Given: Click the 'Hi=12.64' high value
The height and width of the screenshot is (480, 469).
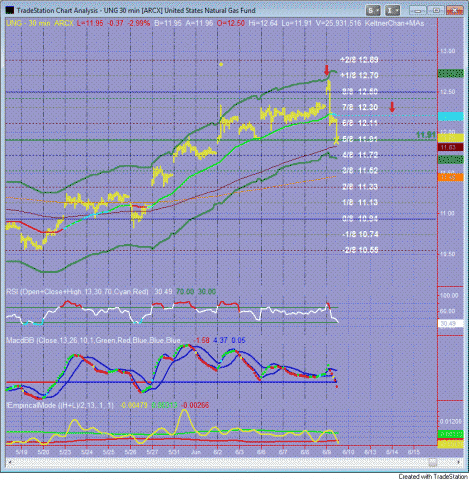Looking at the screenshot, I should (x=263, y=23).
